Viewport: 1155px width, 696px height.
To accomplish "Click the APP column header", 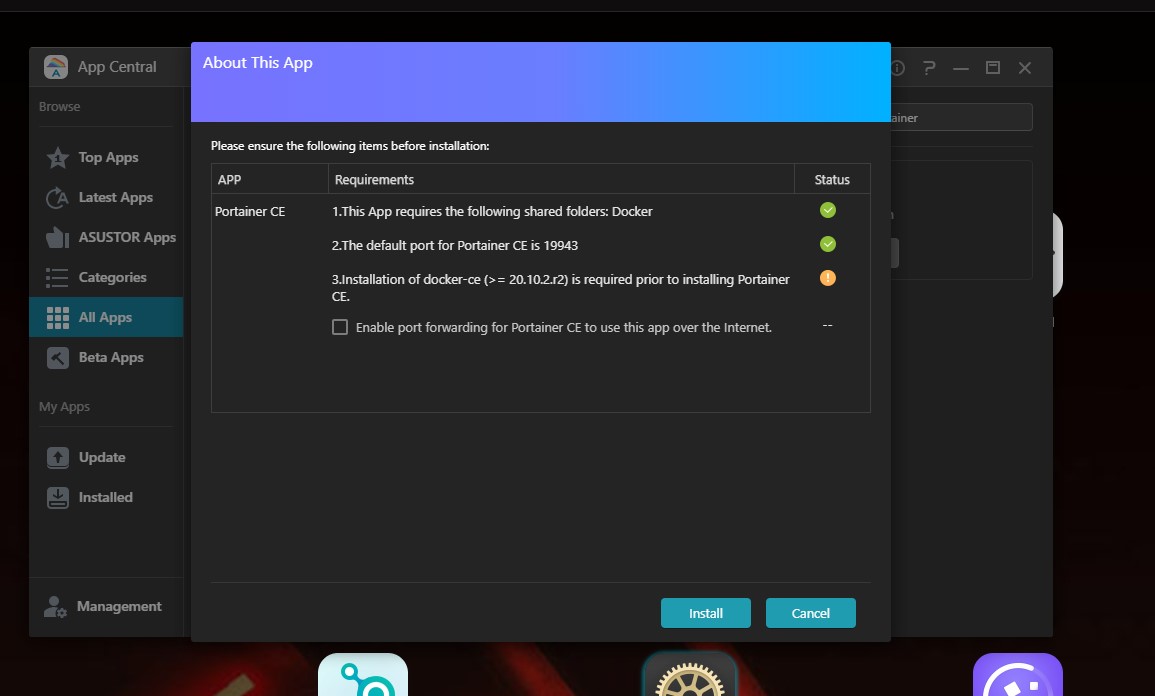I will (270, 180).
